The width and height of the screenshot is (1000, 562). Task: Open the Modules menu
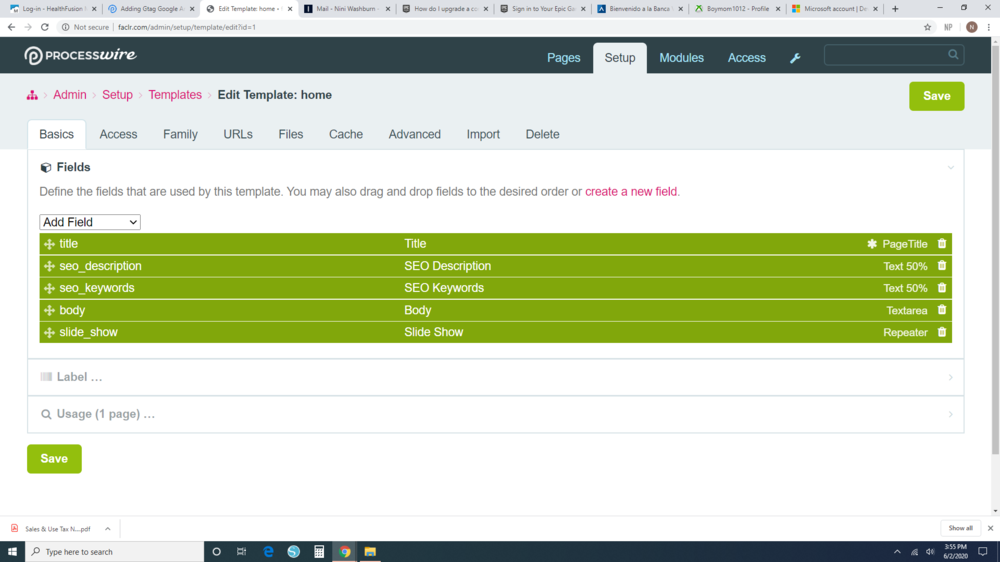pos(681,58)
